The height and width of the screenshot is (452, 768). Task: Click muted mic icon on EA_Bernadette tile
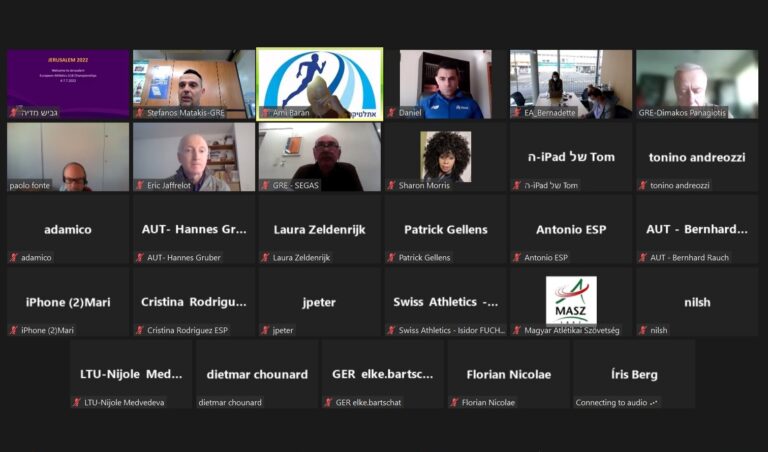(x=517, y=113)
